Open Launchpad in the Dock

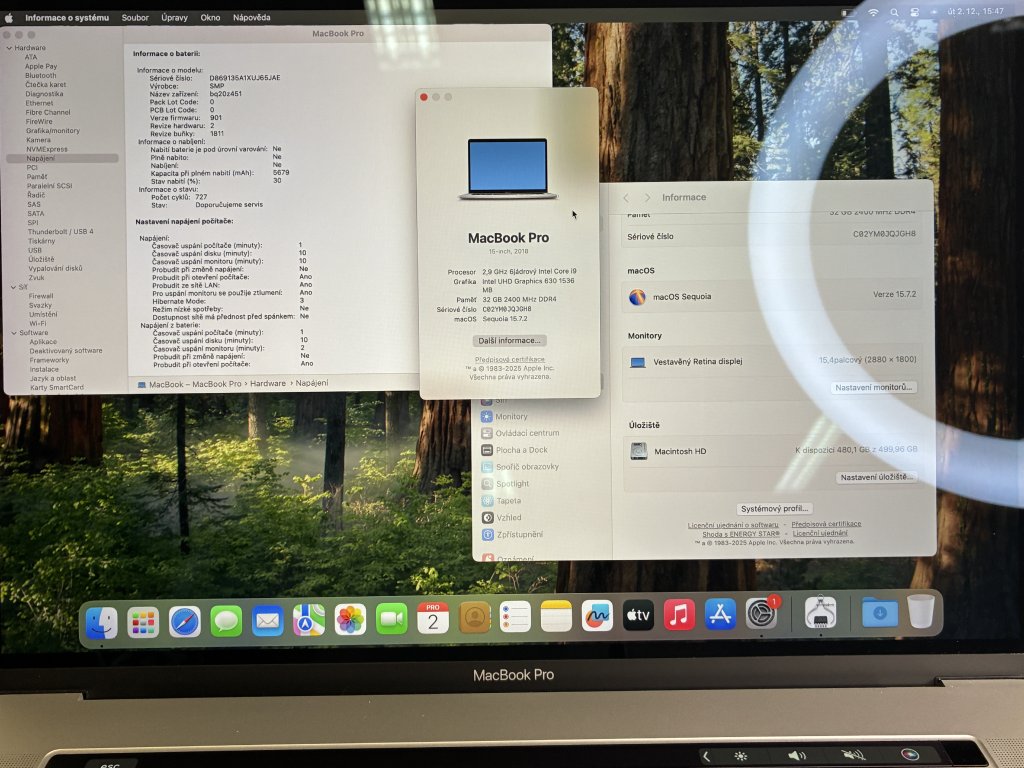(x=143, y=622)
